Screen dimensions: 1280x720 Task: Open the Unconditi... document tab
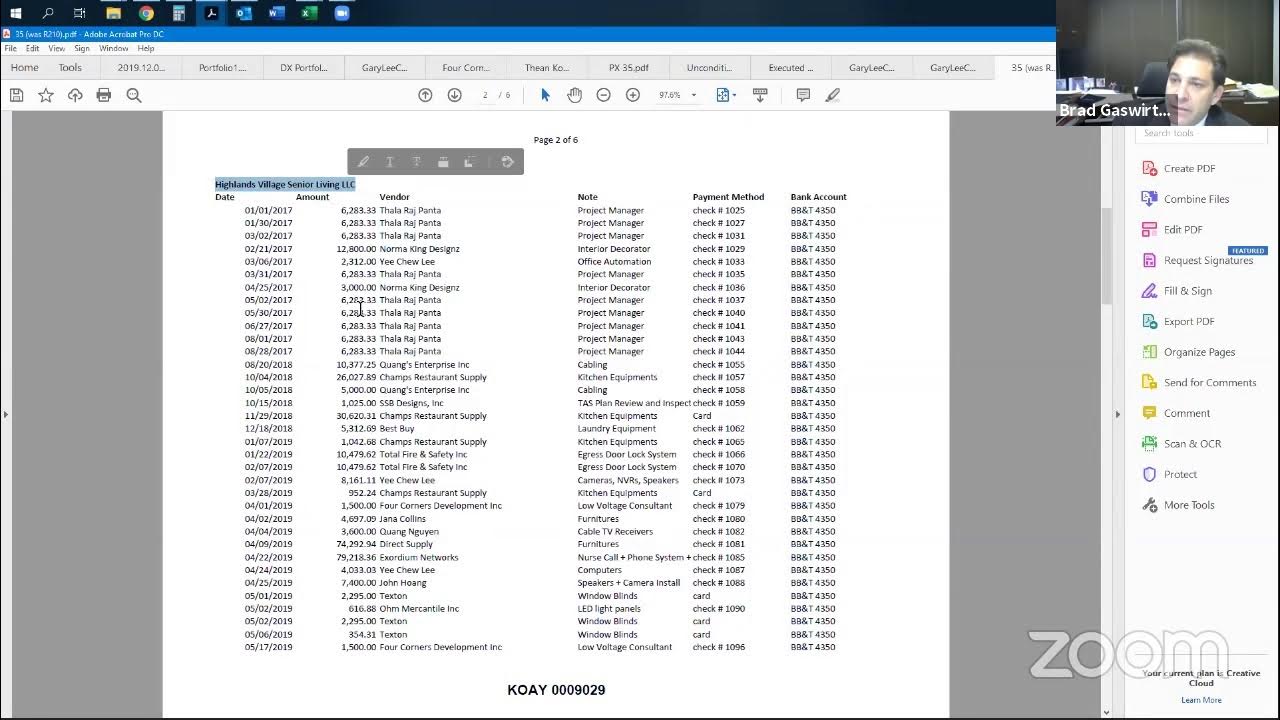click(709, 68)
